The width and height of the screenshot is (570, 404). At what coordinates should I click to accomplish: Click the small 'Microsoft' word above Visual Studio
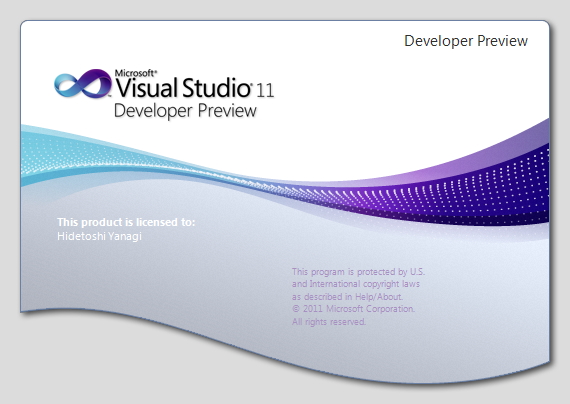tap(136, 73)
